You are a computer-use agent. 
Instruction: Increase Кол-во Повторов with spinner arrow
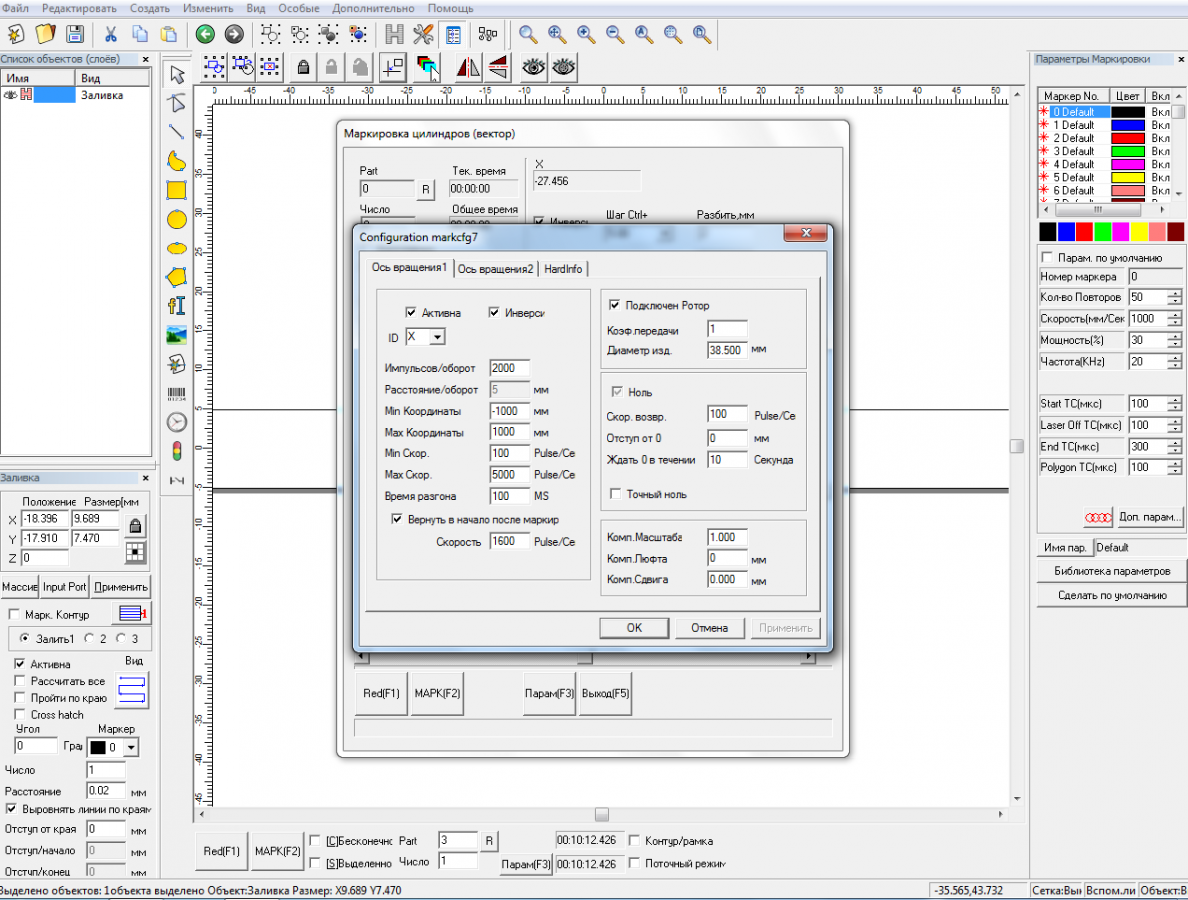coord(1174,294)
